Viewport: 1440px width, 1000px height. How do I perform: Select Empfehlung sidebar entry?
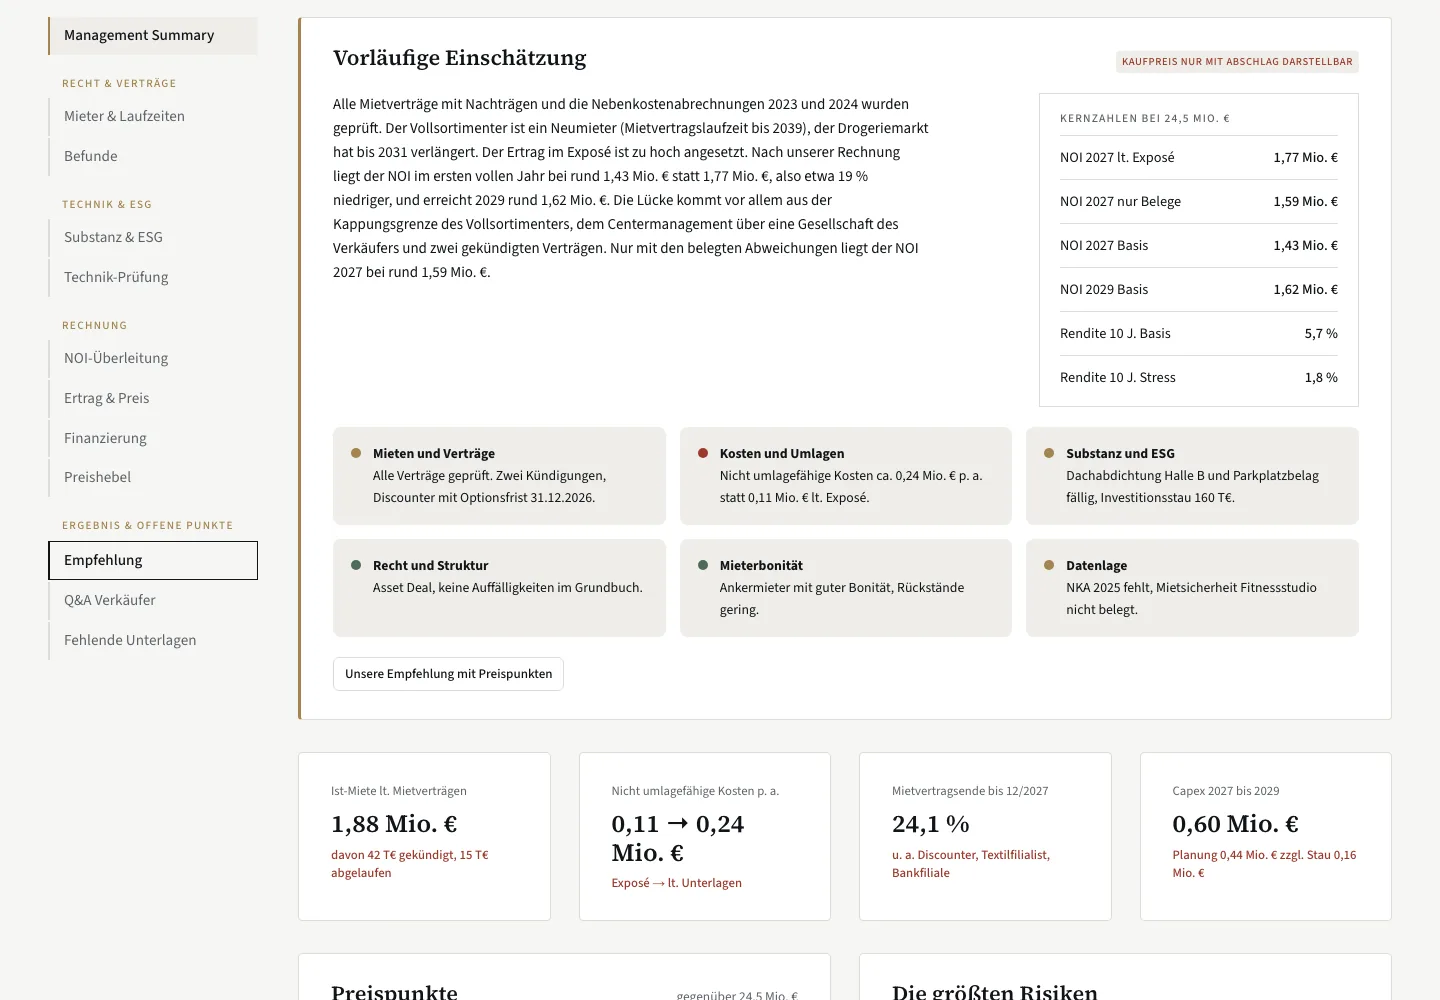coord(153,560)
